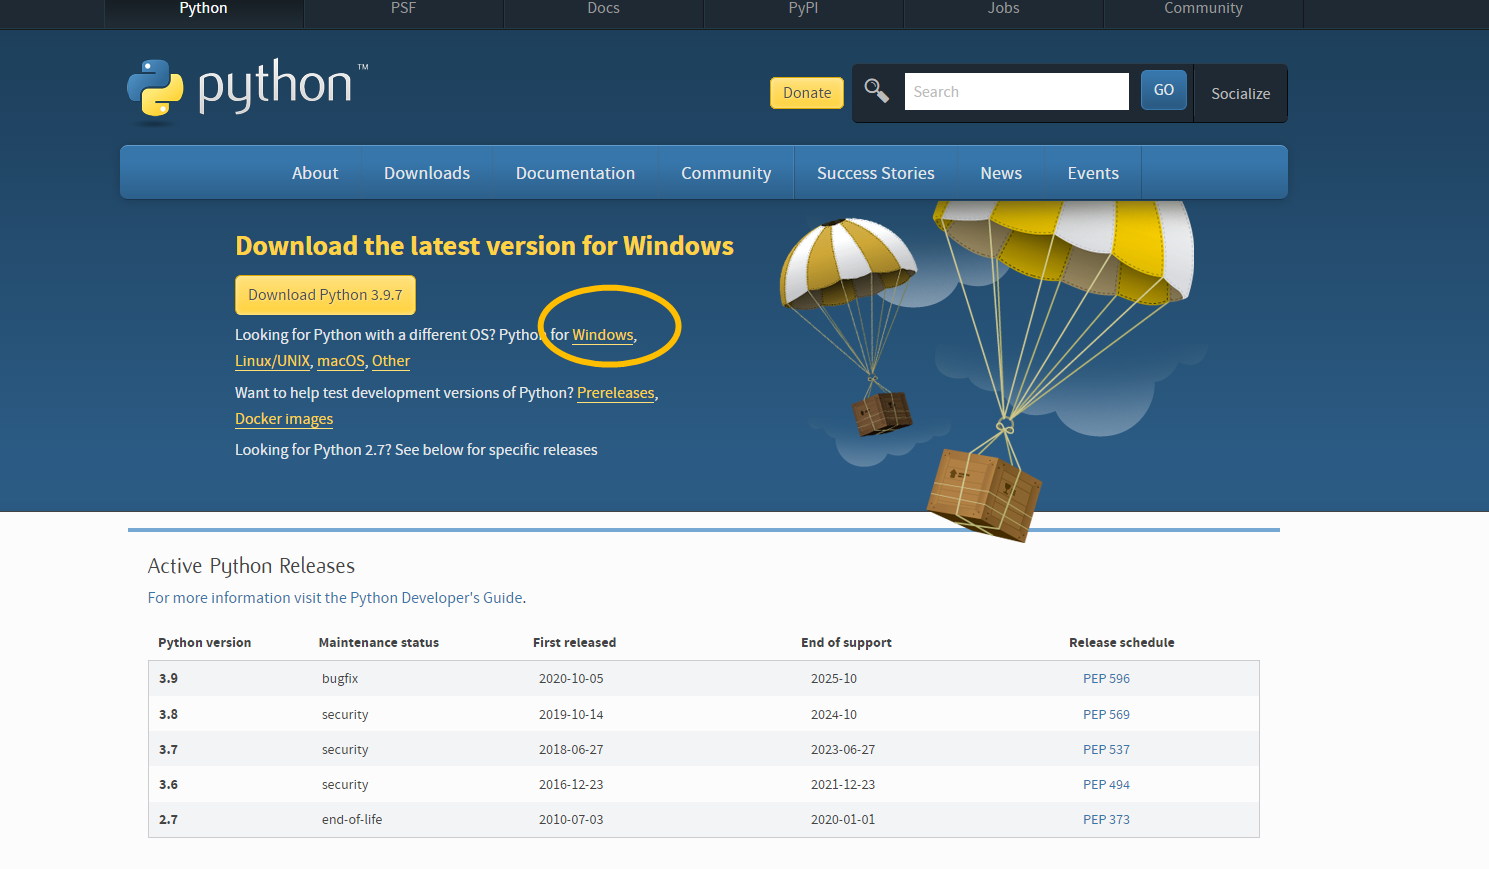Open the PEP 596 release schedule
Screen dimensions: 1489x869
point(1106,679)
